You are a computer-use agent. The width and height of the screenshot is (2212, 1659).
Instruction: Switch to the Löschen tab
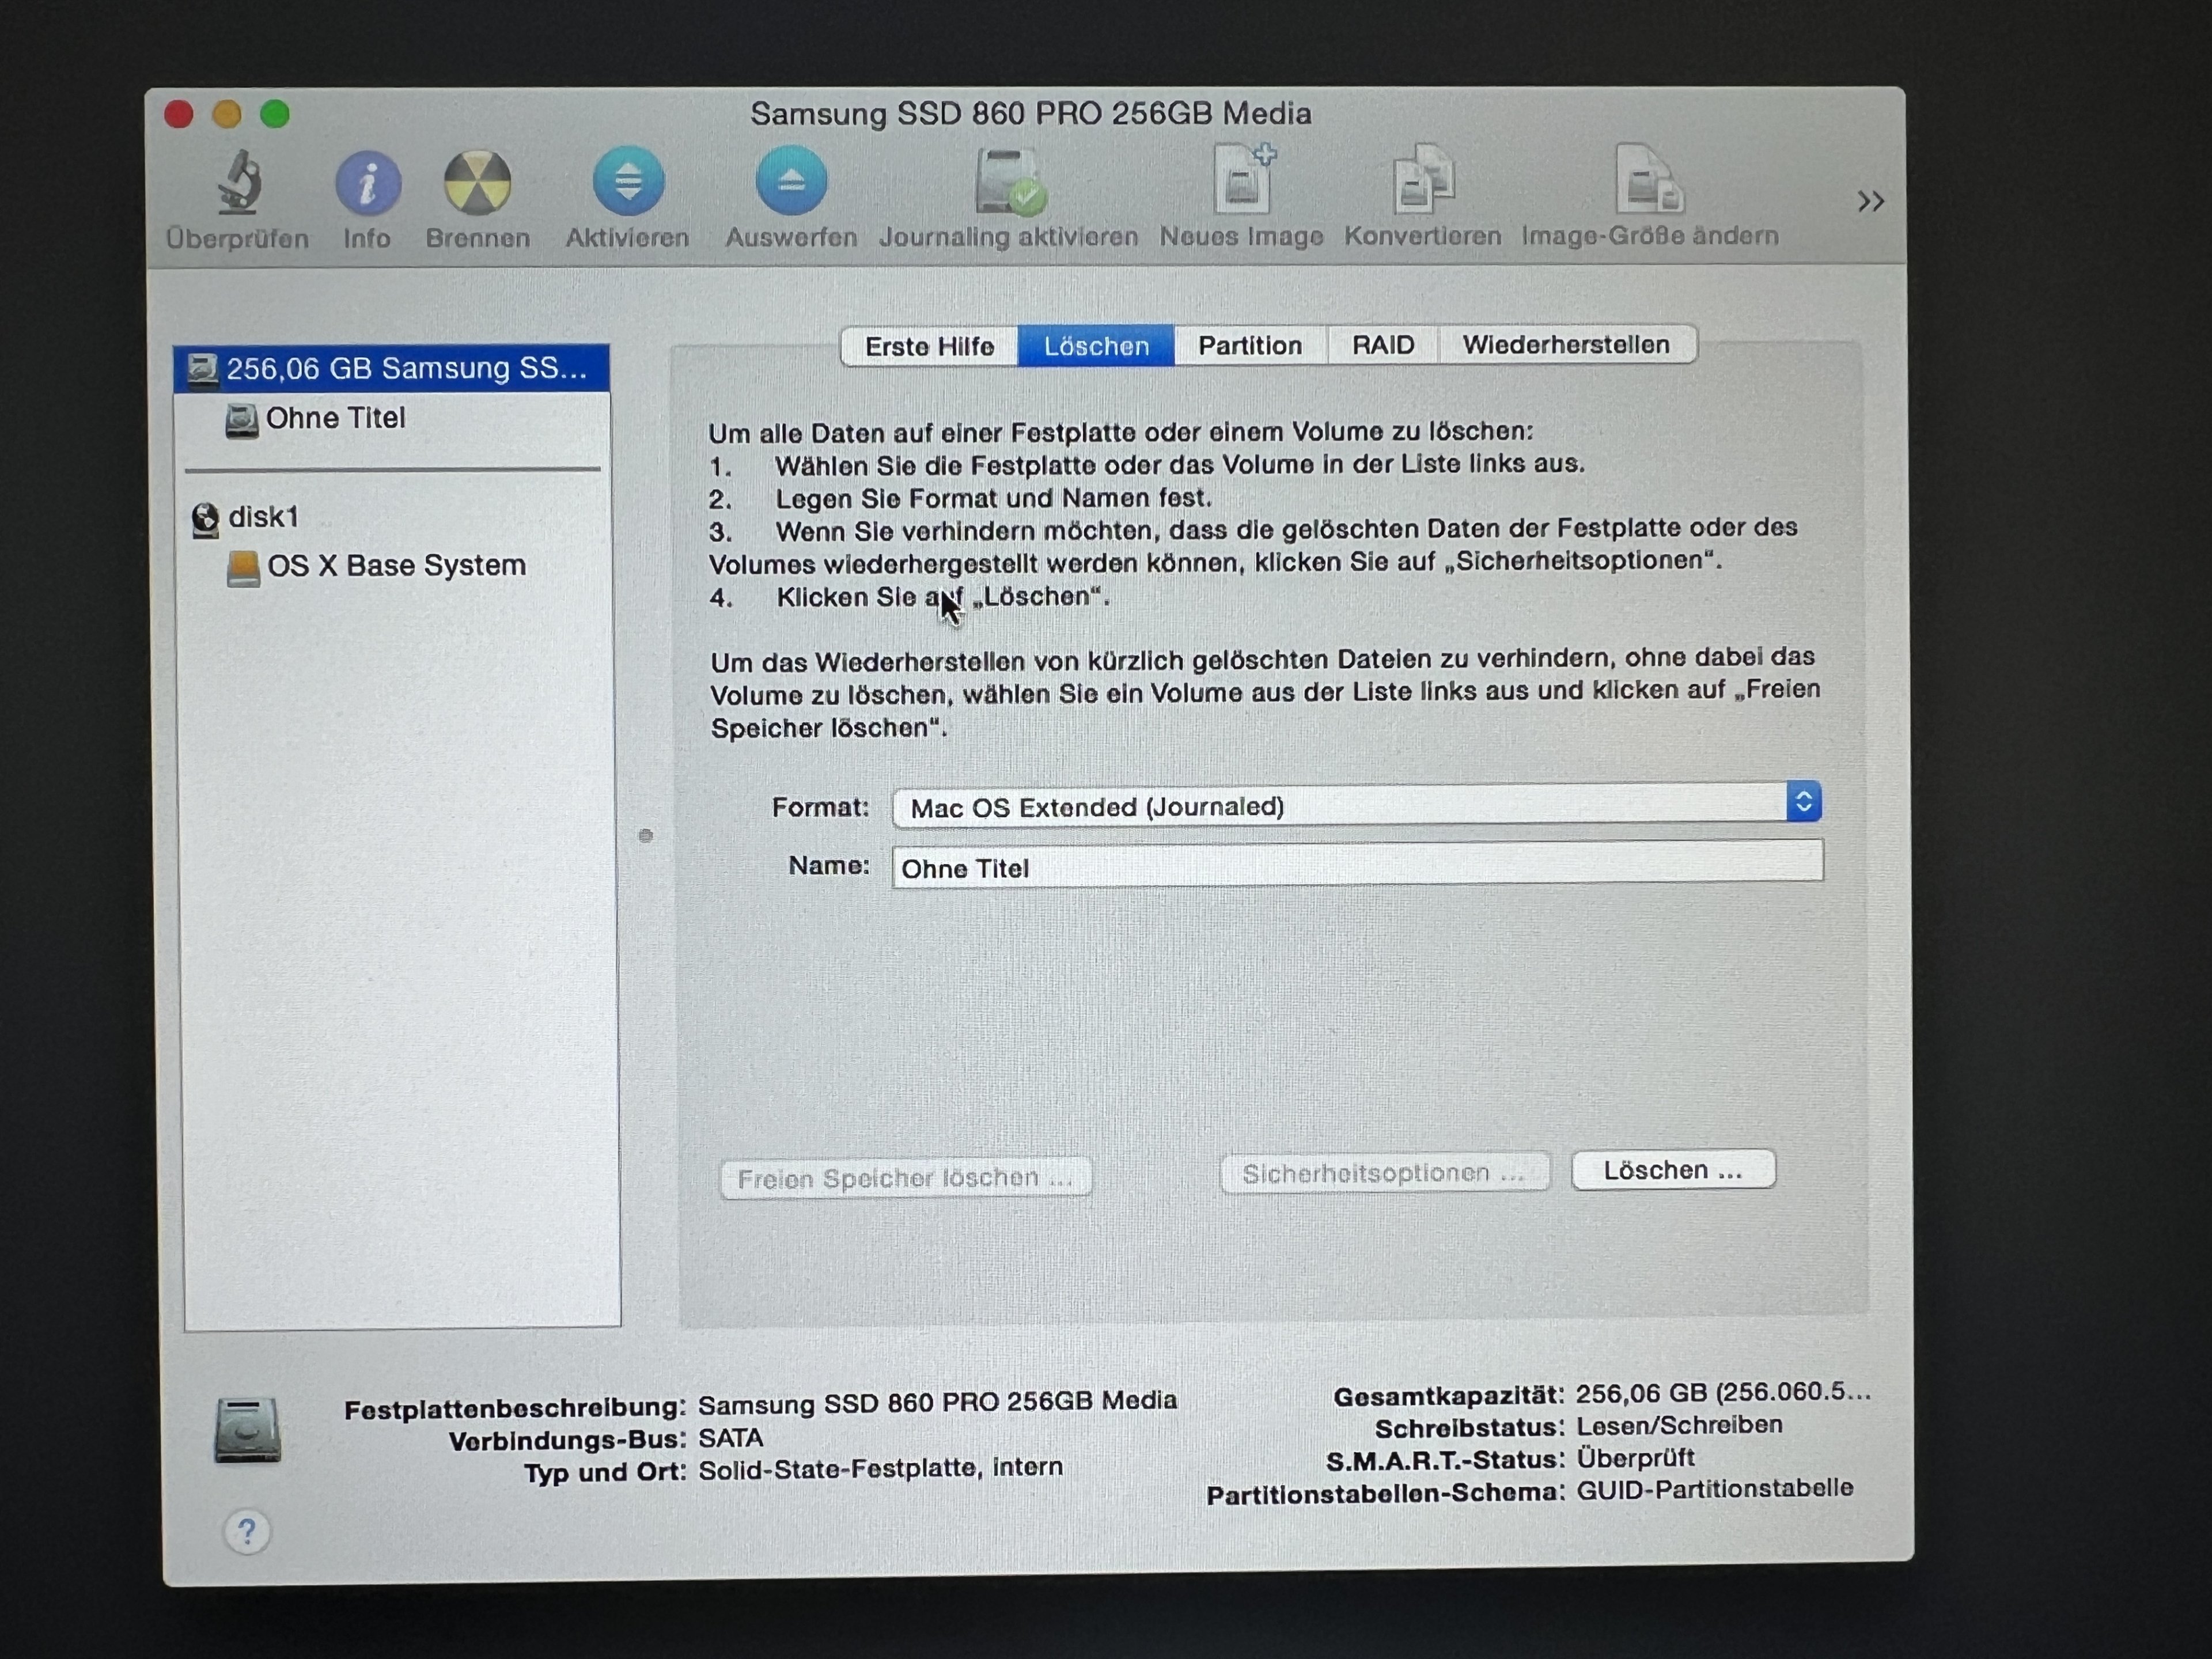[x=1096, y=346]
